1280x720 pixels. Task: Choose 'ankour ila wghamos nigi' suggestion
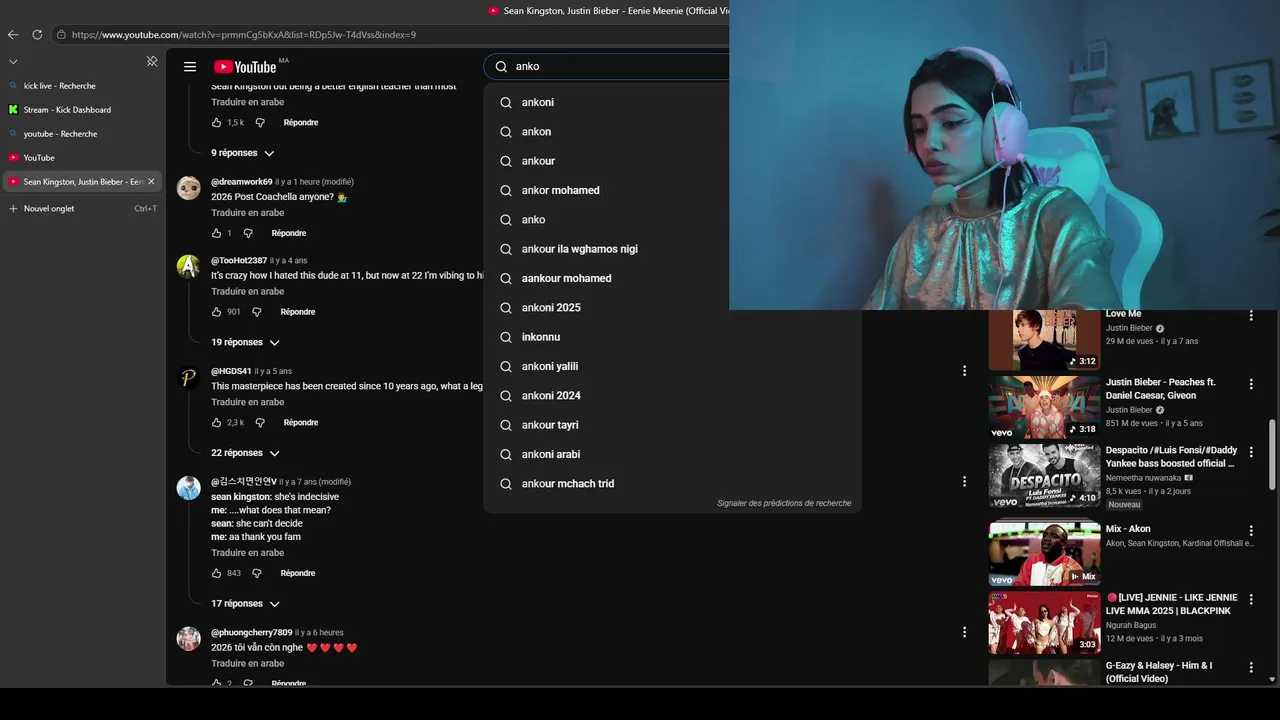pyautogui.click(x=672, y=249)
